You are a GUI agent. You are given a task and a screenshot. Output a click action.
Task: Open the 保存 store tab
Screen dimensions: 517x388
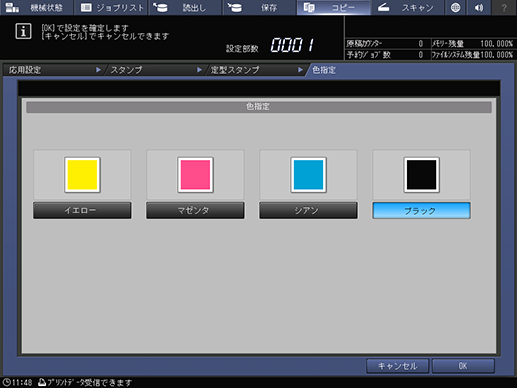(259, 7)
